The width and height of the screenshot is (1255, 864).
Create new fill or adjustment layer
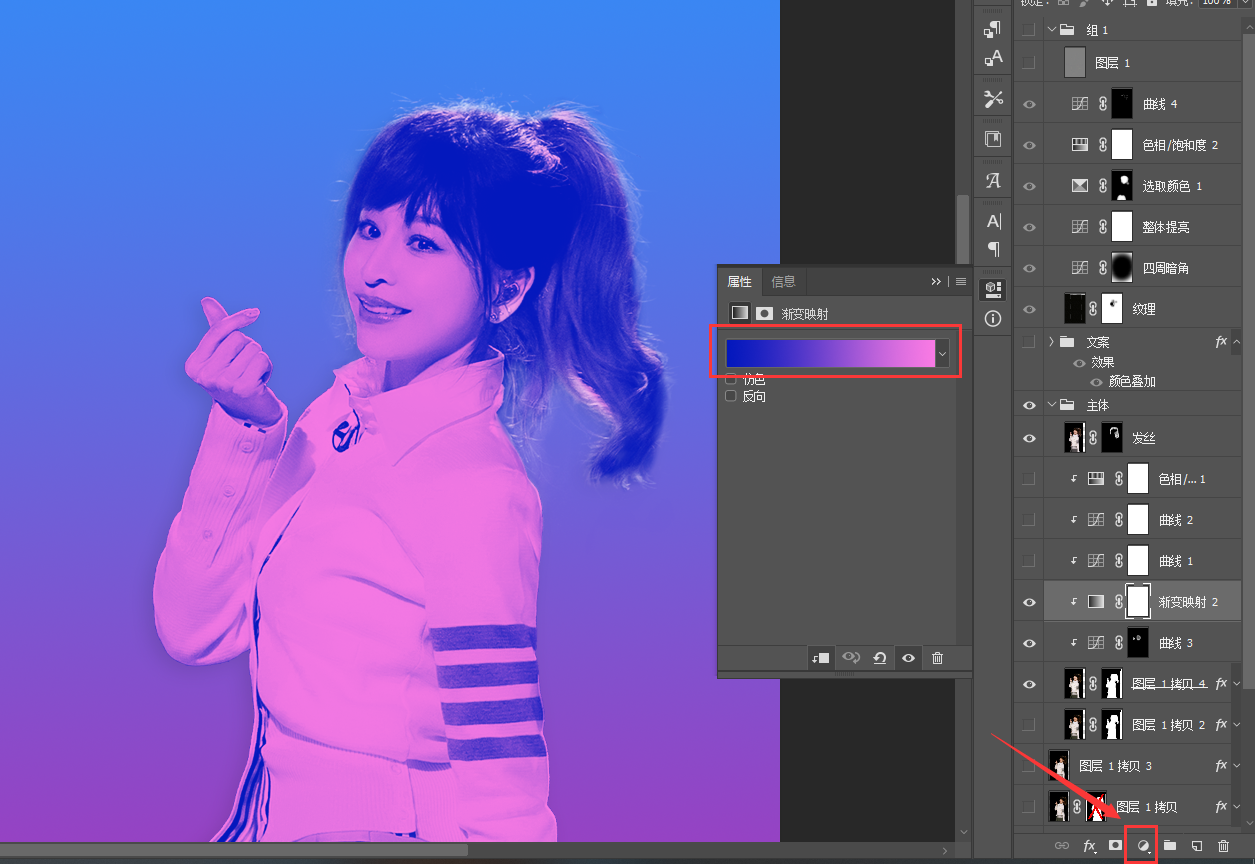pos(1143,846)
